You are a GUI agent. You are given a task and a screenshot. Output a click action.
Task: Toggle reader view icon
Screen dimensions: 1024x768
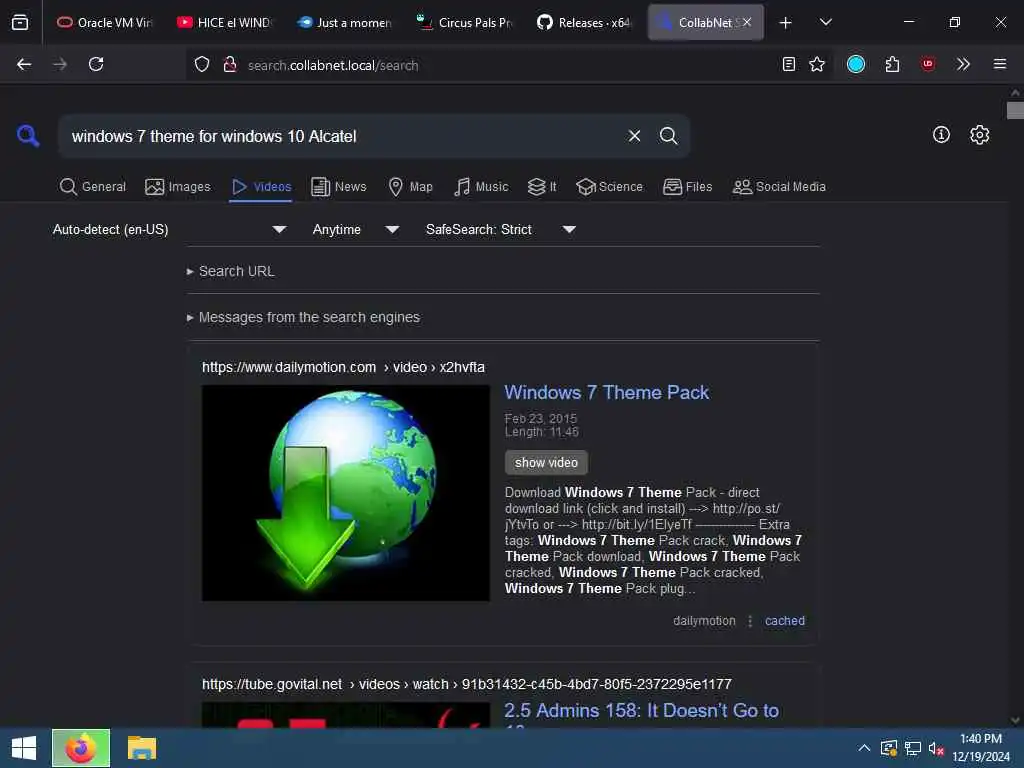point(789,64)
